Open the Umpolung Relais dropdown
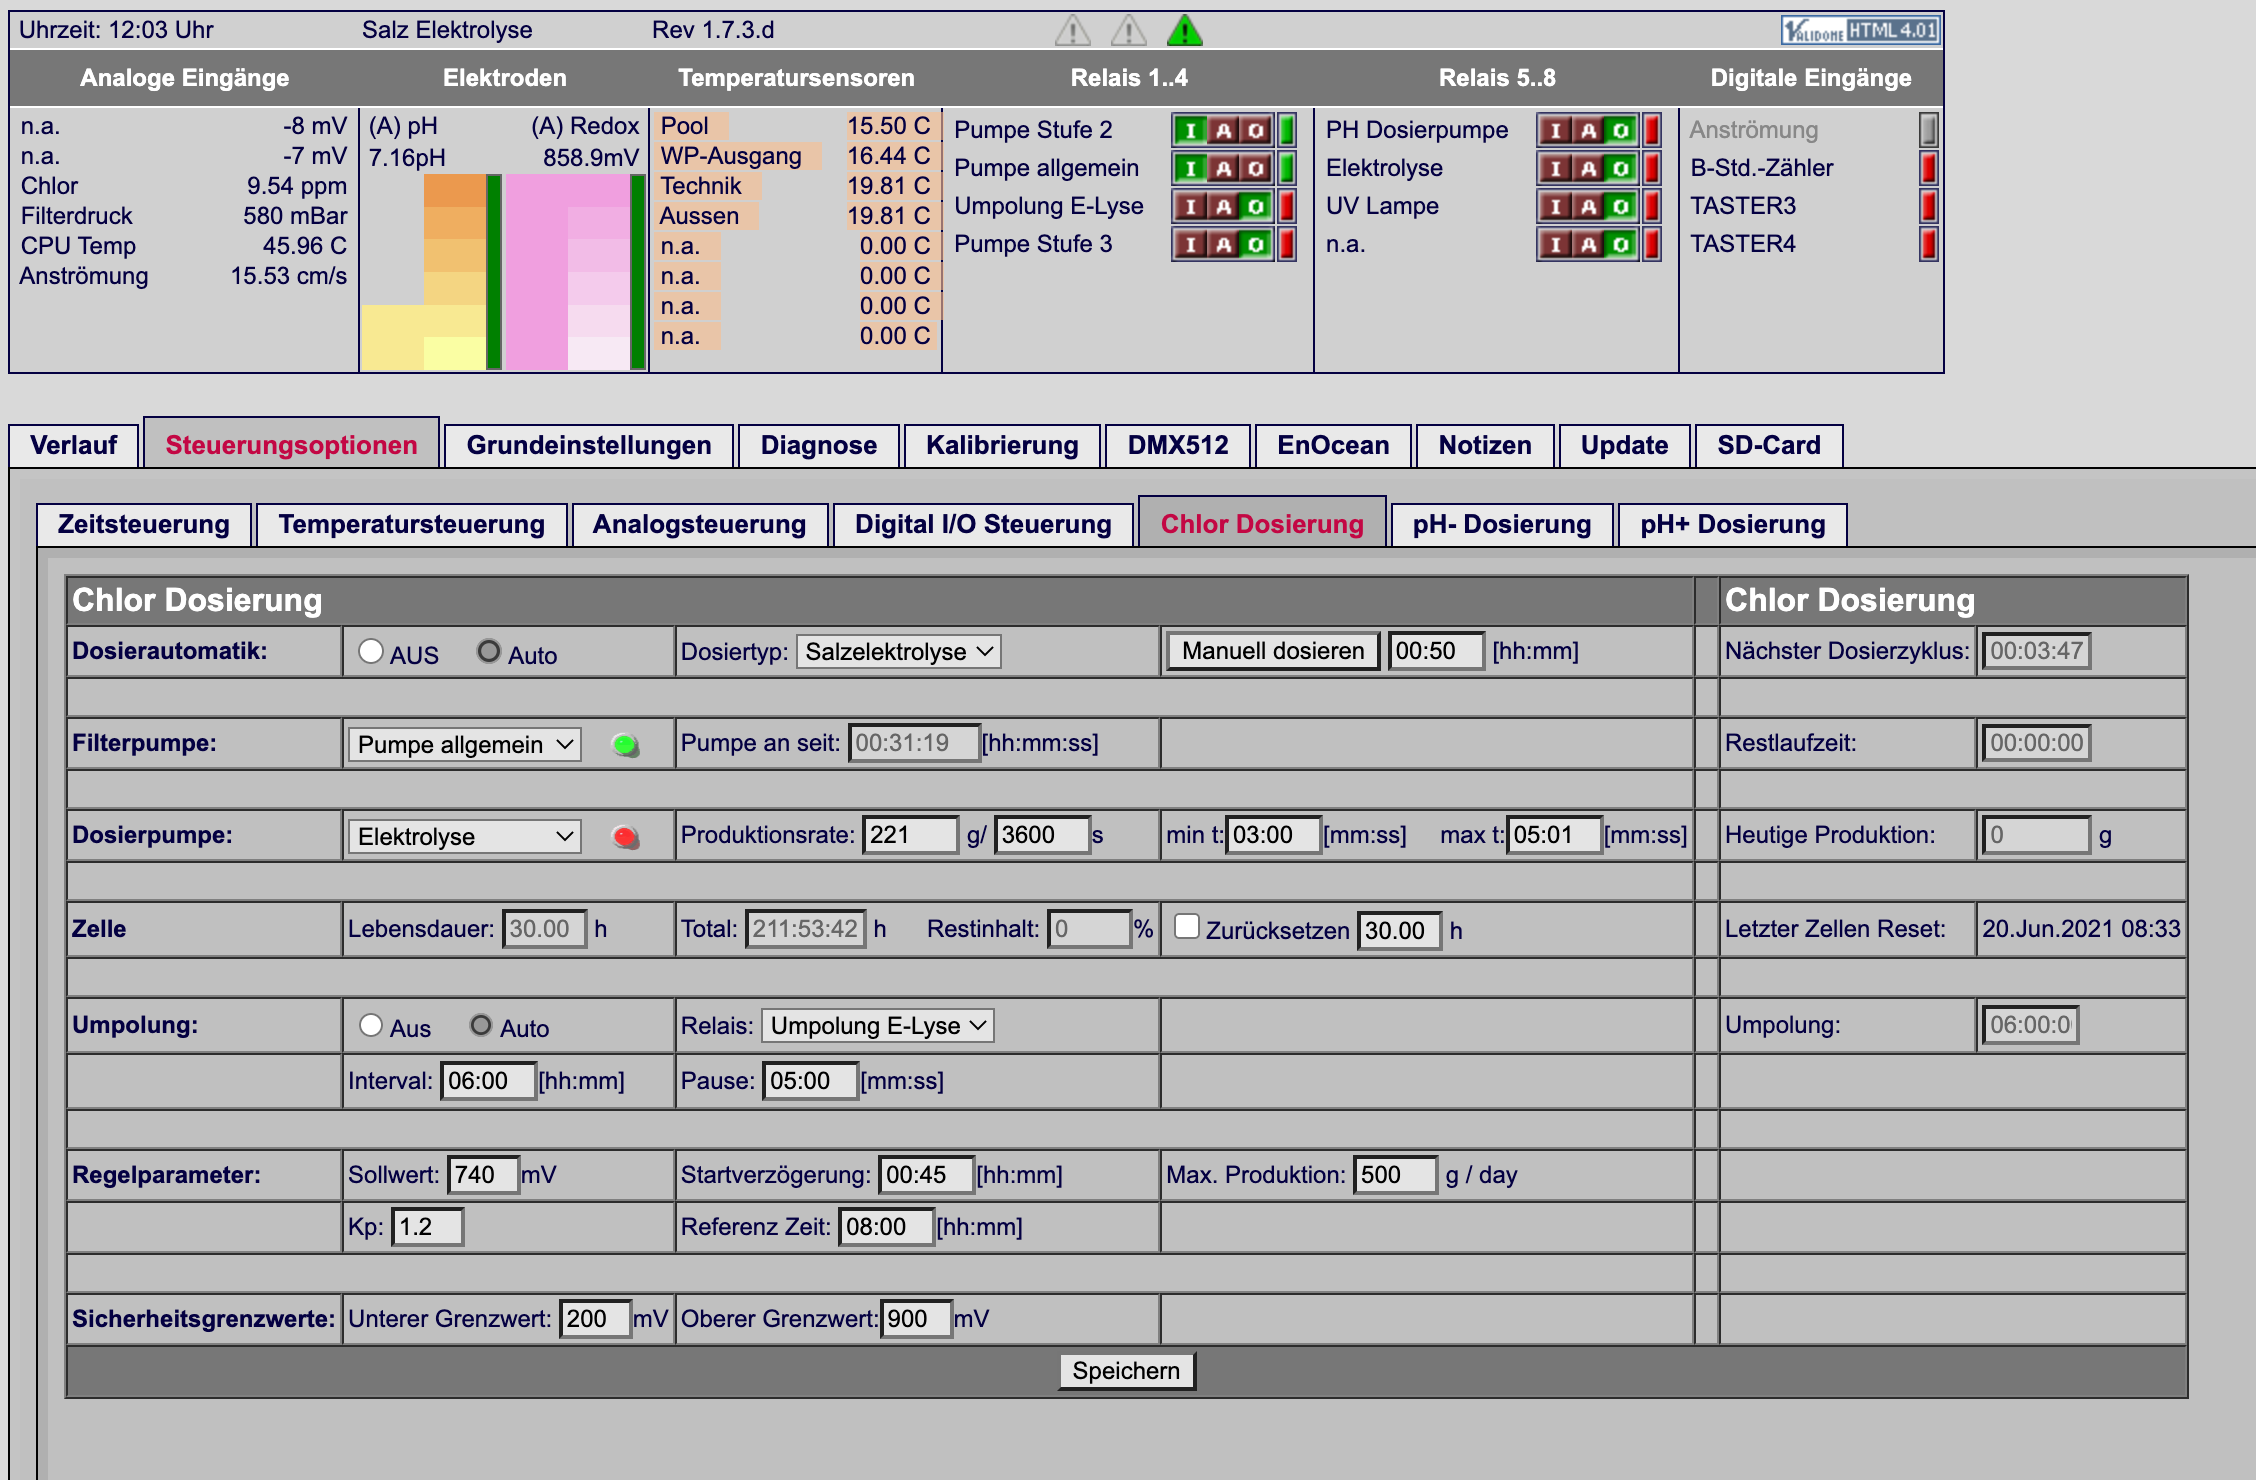 tap(878, 1026)
